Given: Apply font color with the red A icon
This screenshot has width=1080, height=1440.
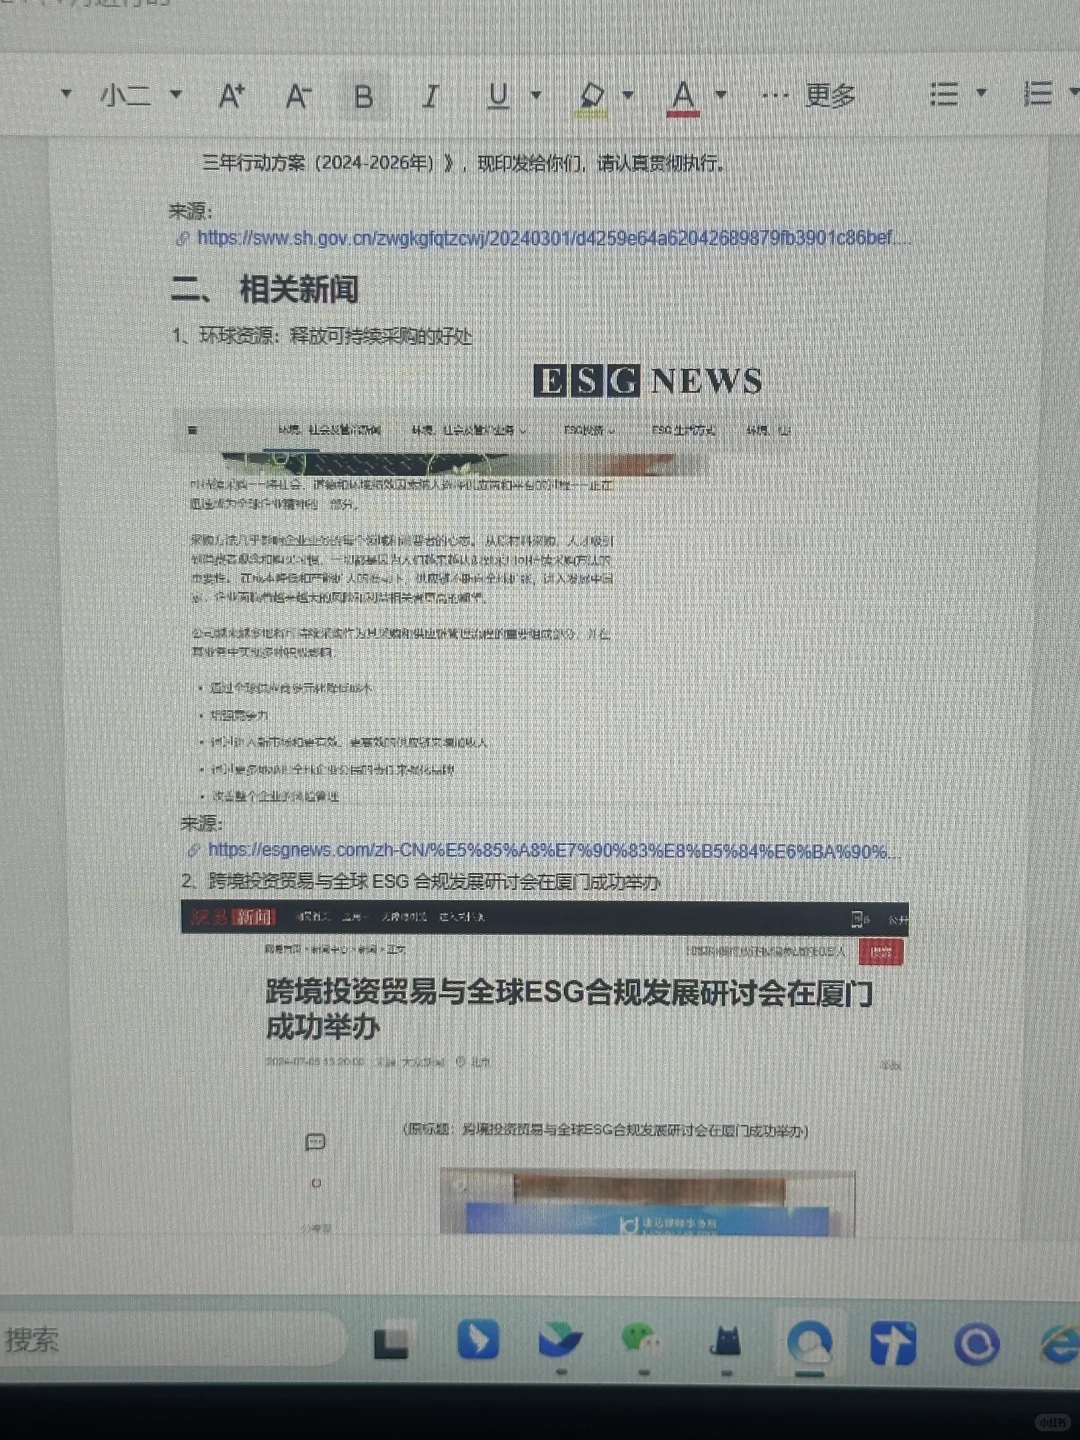Looking at the screenshot, I should pos(681,93).
